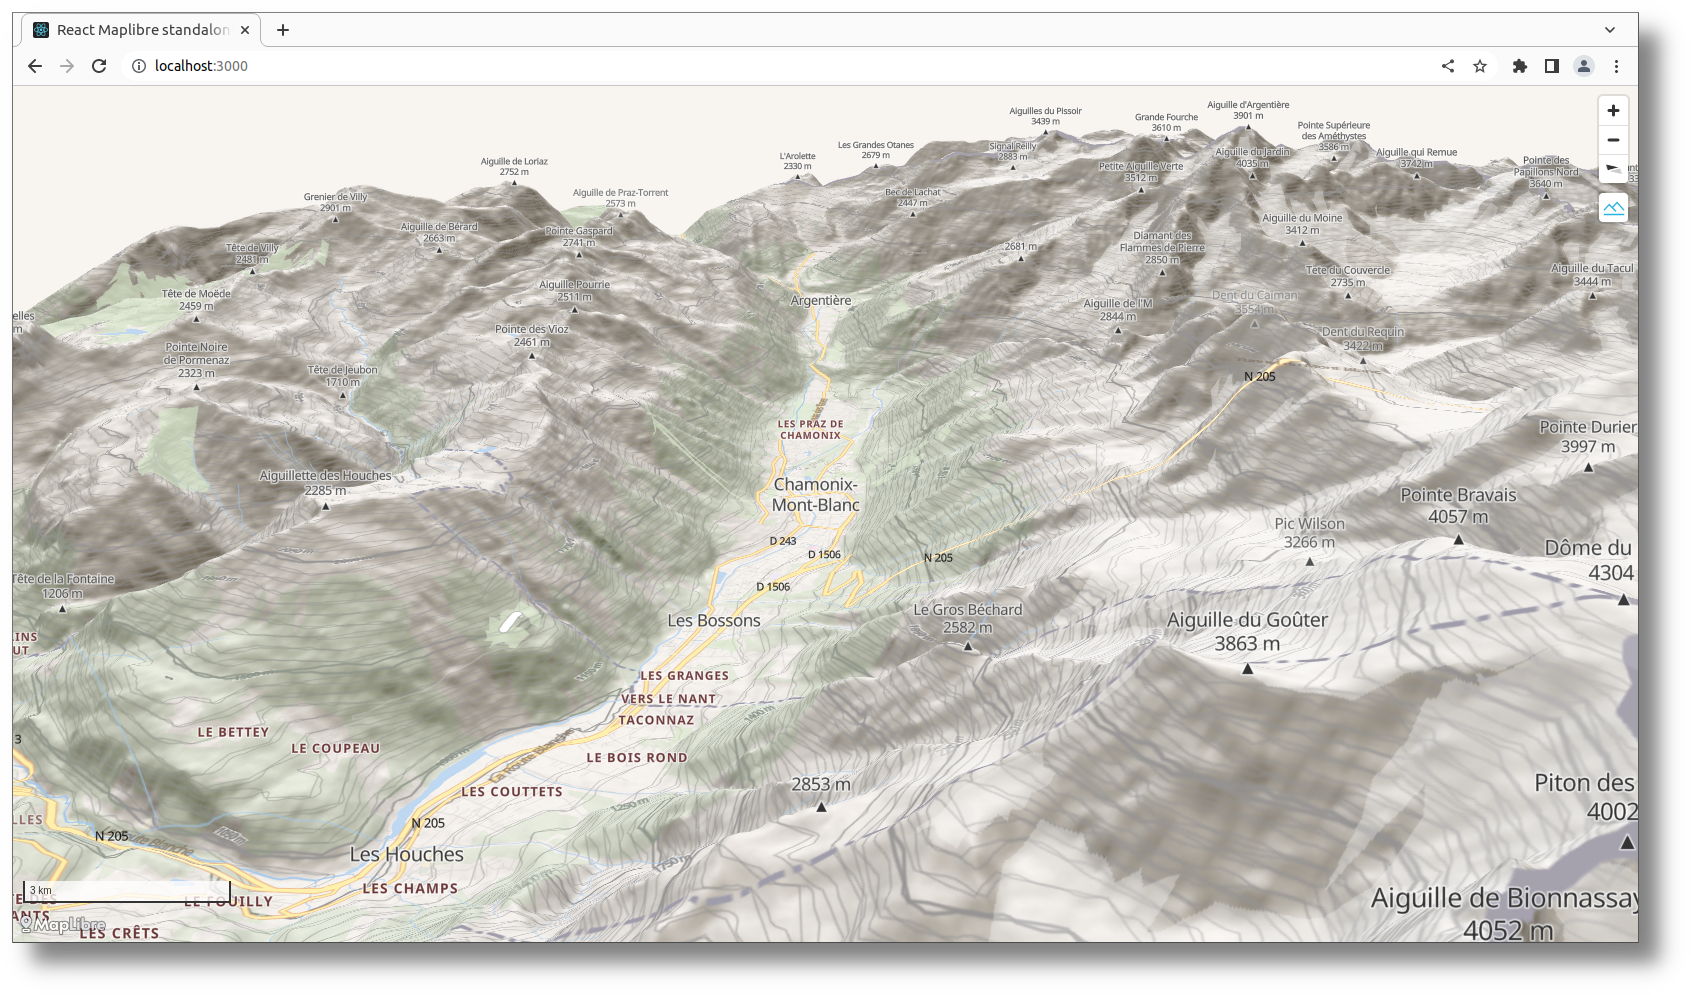Close the React Maplibre tab

click(x=245, y=30)
